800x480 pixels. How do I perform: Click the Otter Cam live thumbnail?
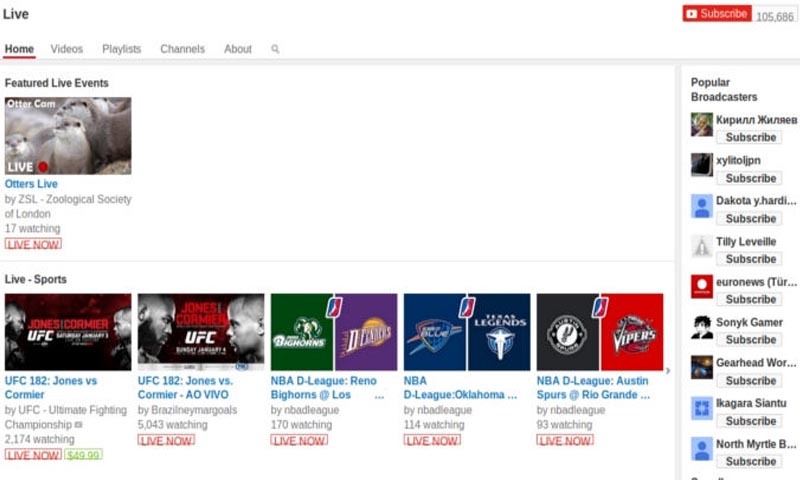point(68,136)
